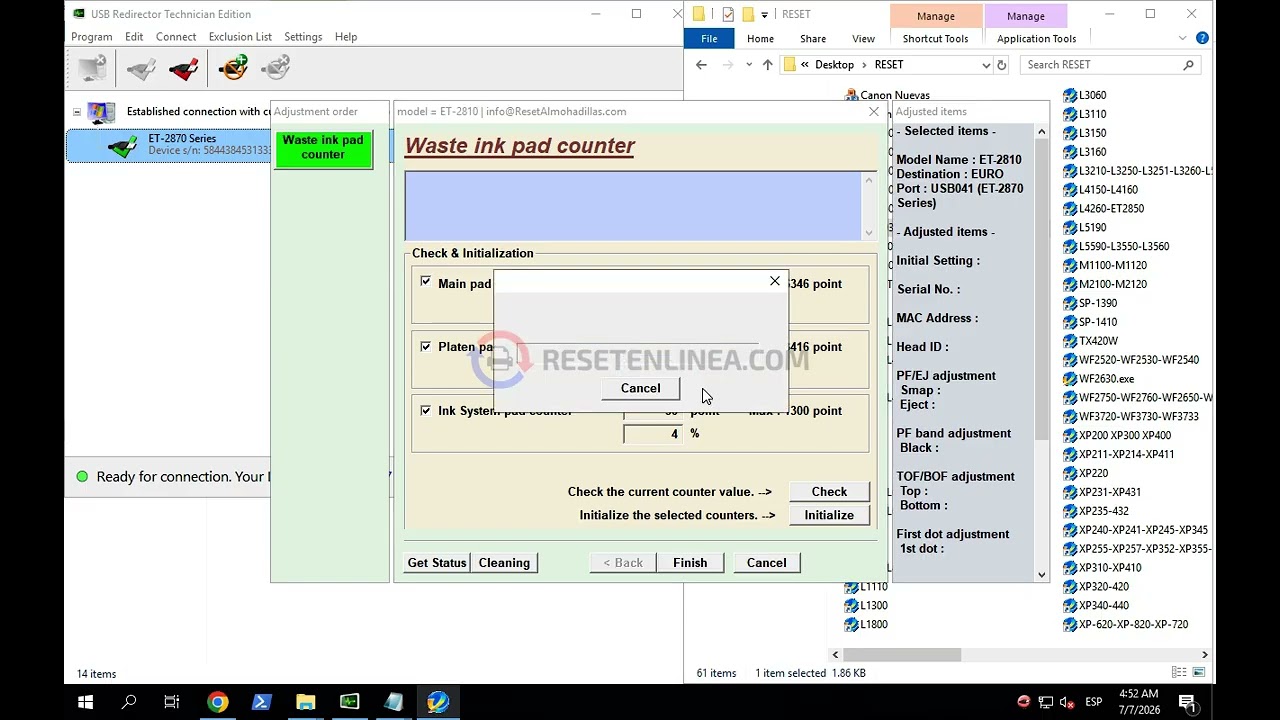
Task: Switch to the Share ribbon tab
Action: [x=813, y=39]
